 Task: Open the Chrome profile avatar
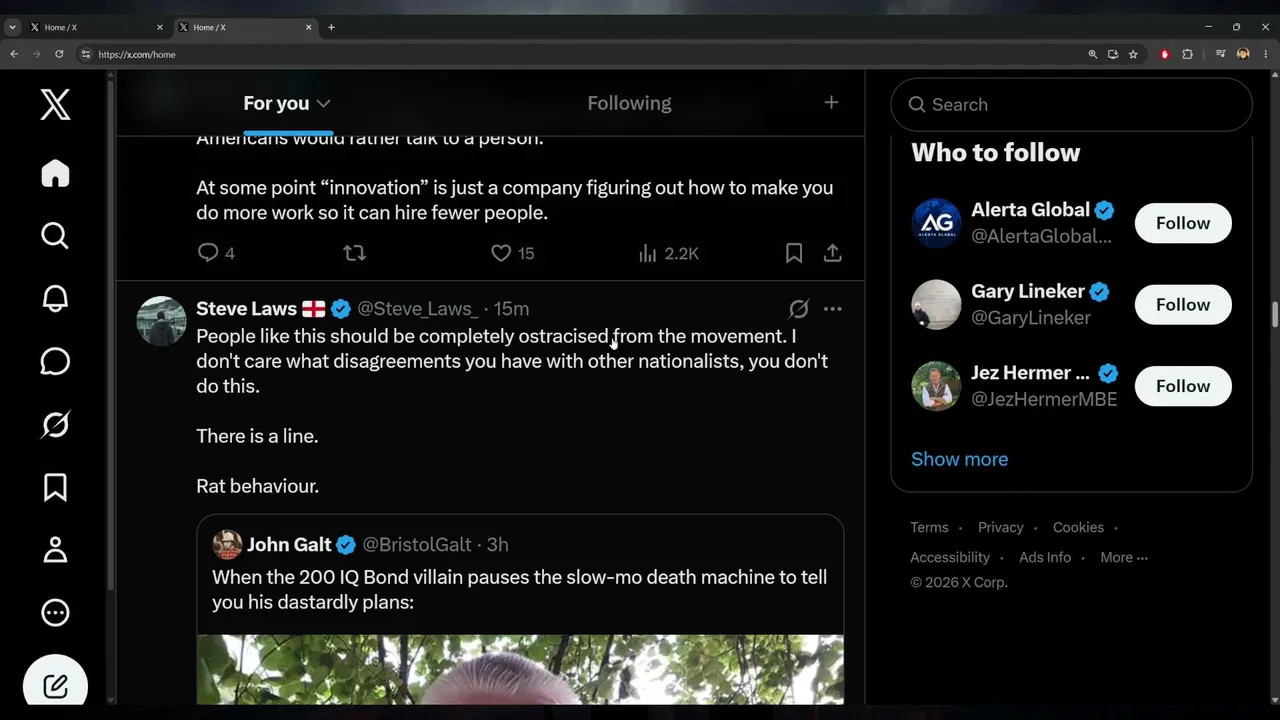click(x=1243, y=54)
